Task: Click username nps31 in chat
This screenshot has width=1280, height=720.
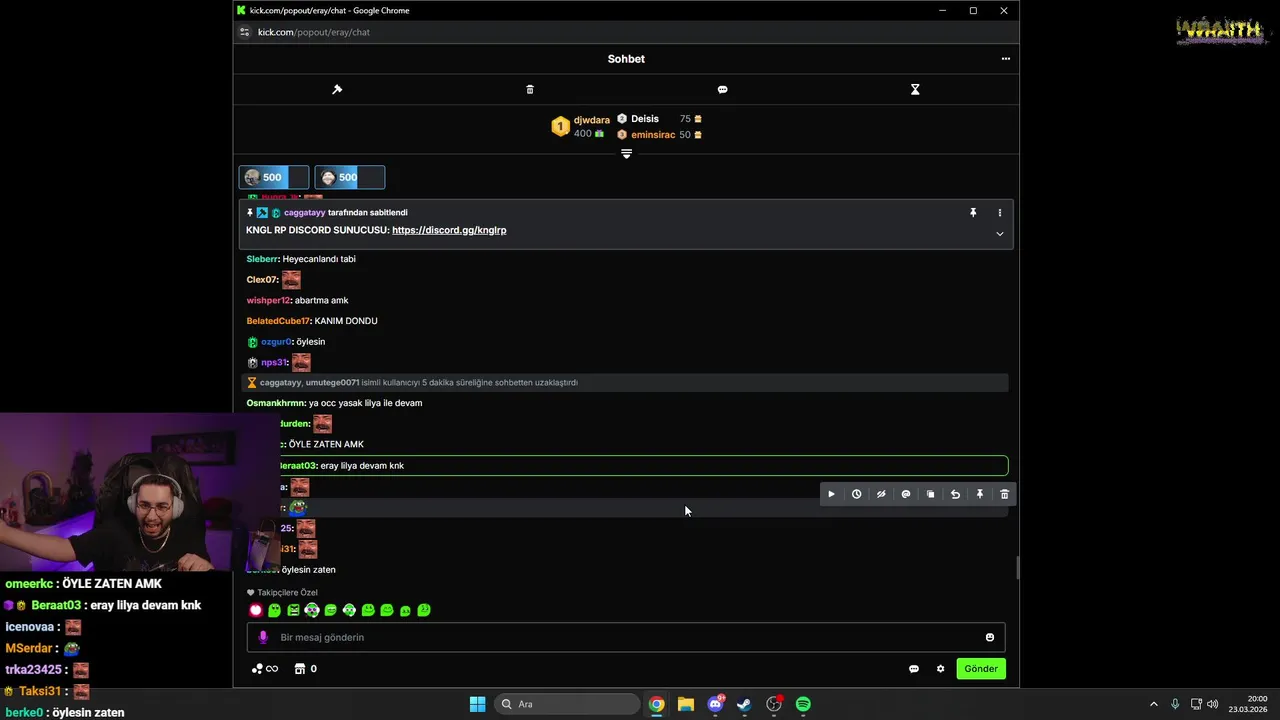Action: pos(274,363)
